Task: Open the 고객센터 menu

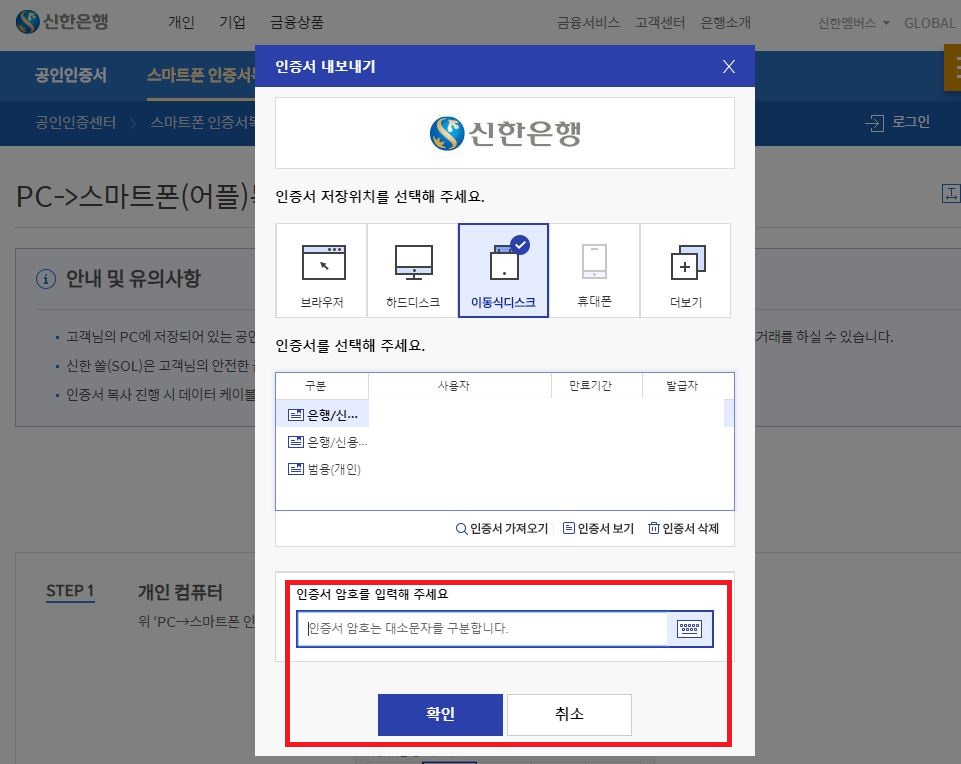Action: 659,23
